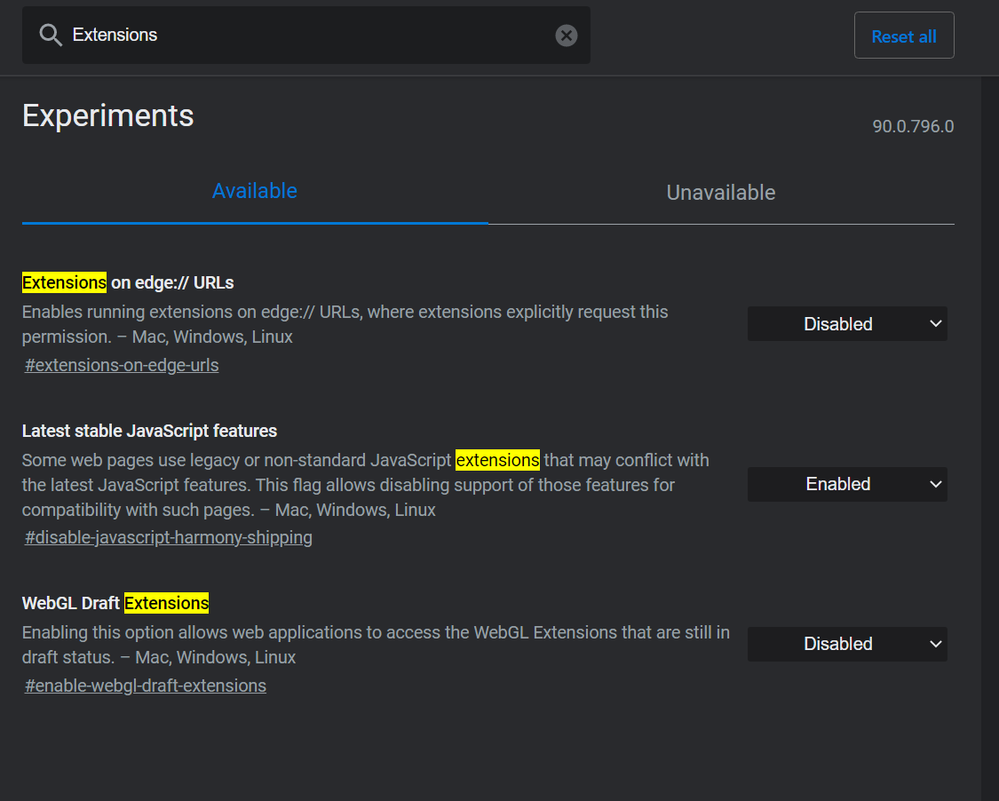
Task: Click the Experiments page heading
Action: click(108, 116)
